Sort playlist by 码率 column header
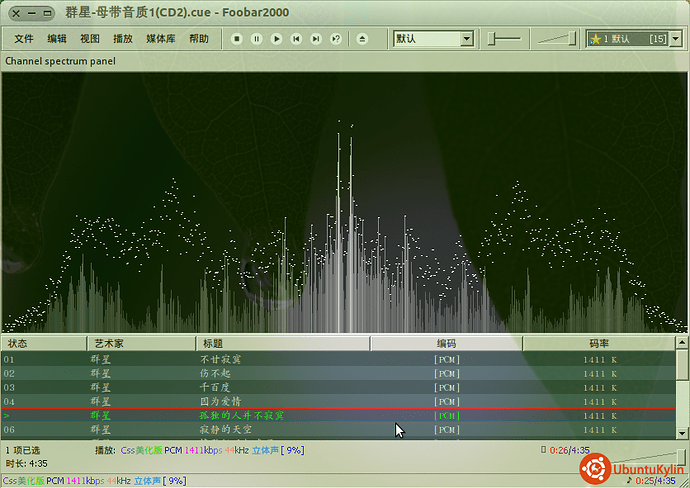690x488 pixels. click(x=599, y=343)
